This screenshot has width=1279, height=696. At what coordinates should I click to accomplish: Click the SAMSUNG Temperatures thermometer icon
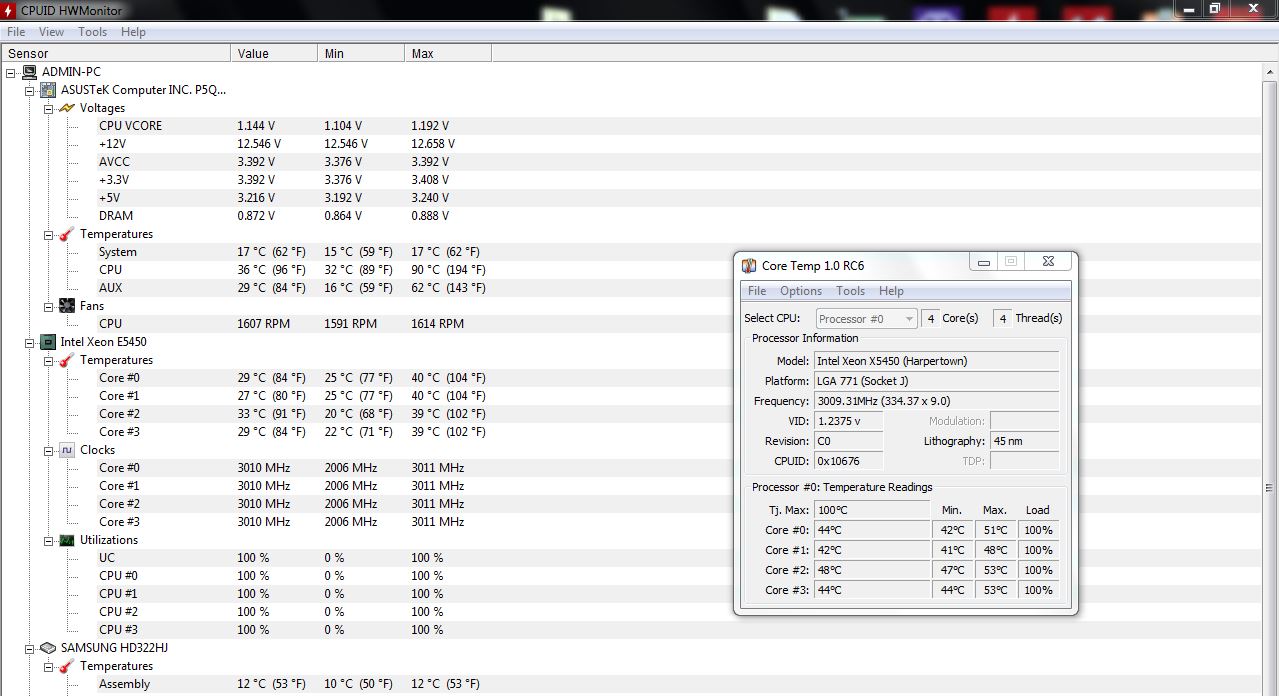tap(67, 666)
